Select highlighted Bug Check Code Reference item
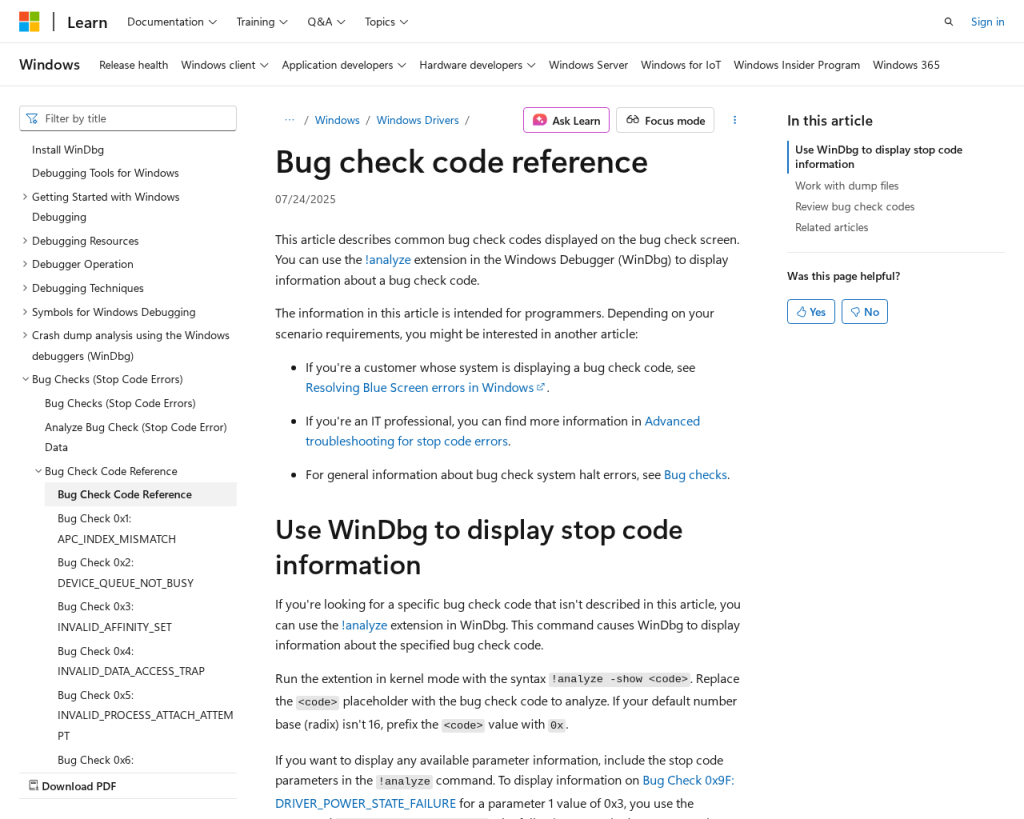Screen dimensions: 1024x819 coord(140,494)
